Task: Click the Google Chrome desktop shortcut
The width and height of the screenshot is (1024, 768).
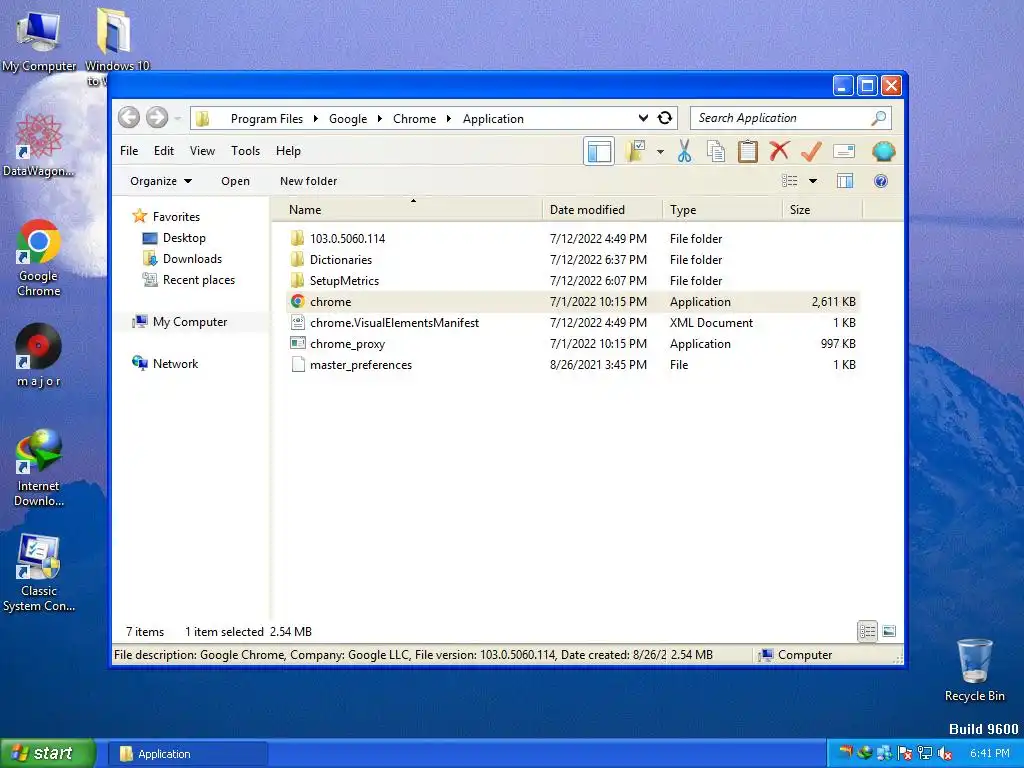Action: (x=39, y=258)
